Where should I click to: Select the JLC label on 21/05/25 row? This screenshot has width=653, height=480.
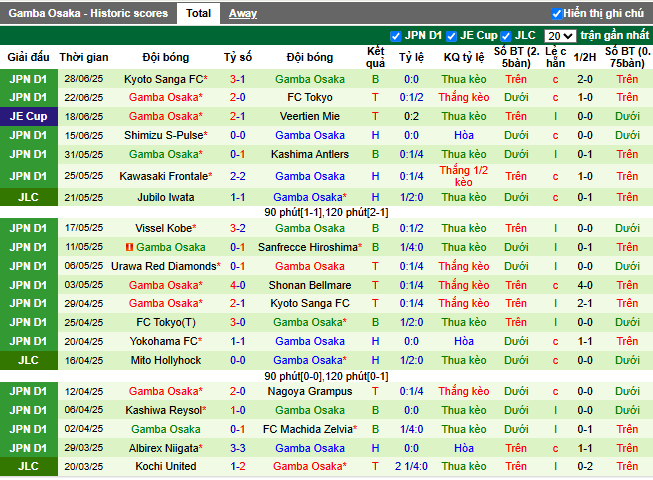pyautogui.click(x=29, y=197)
